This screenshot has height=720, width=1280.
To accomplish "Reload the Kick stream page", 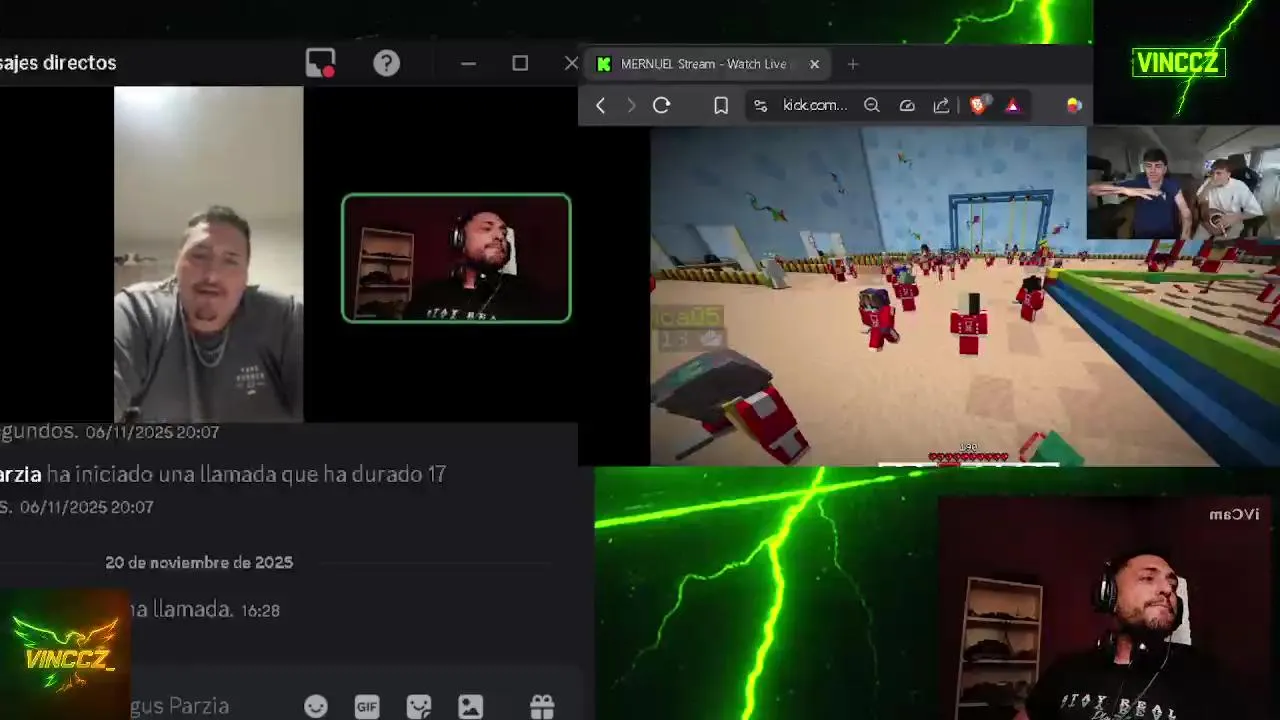I will [x=661, y=105].
